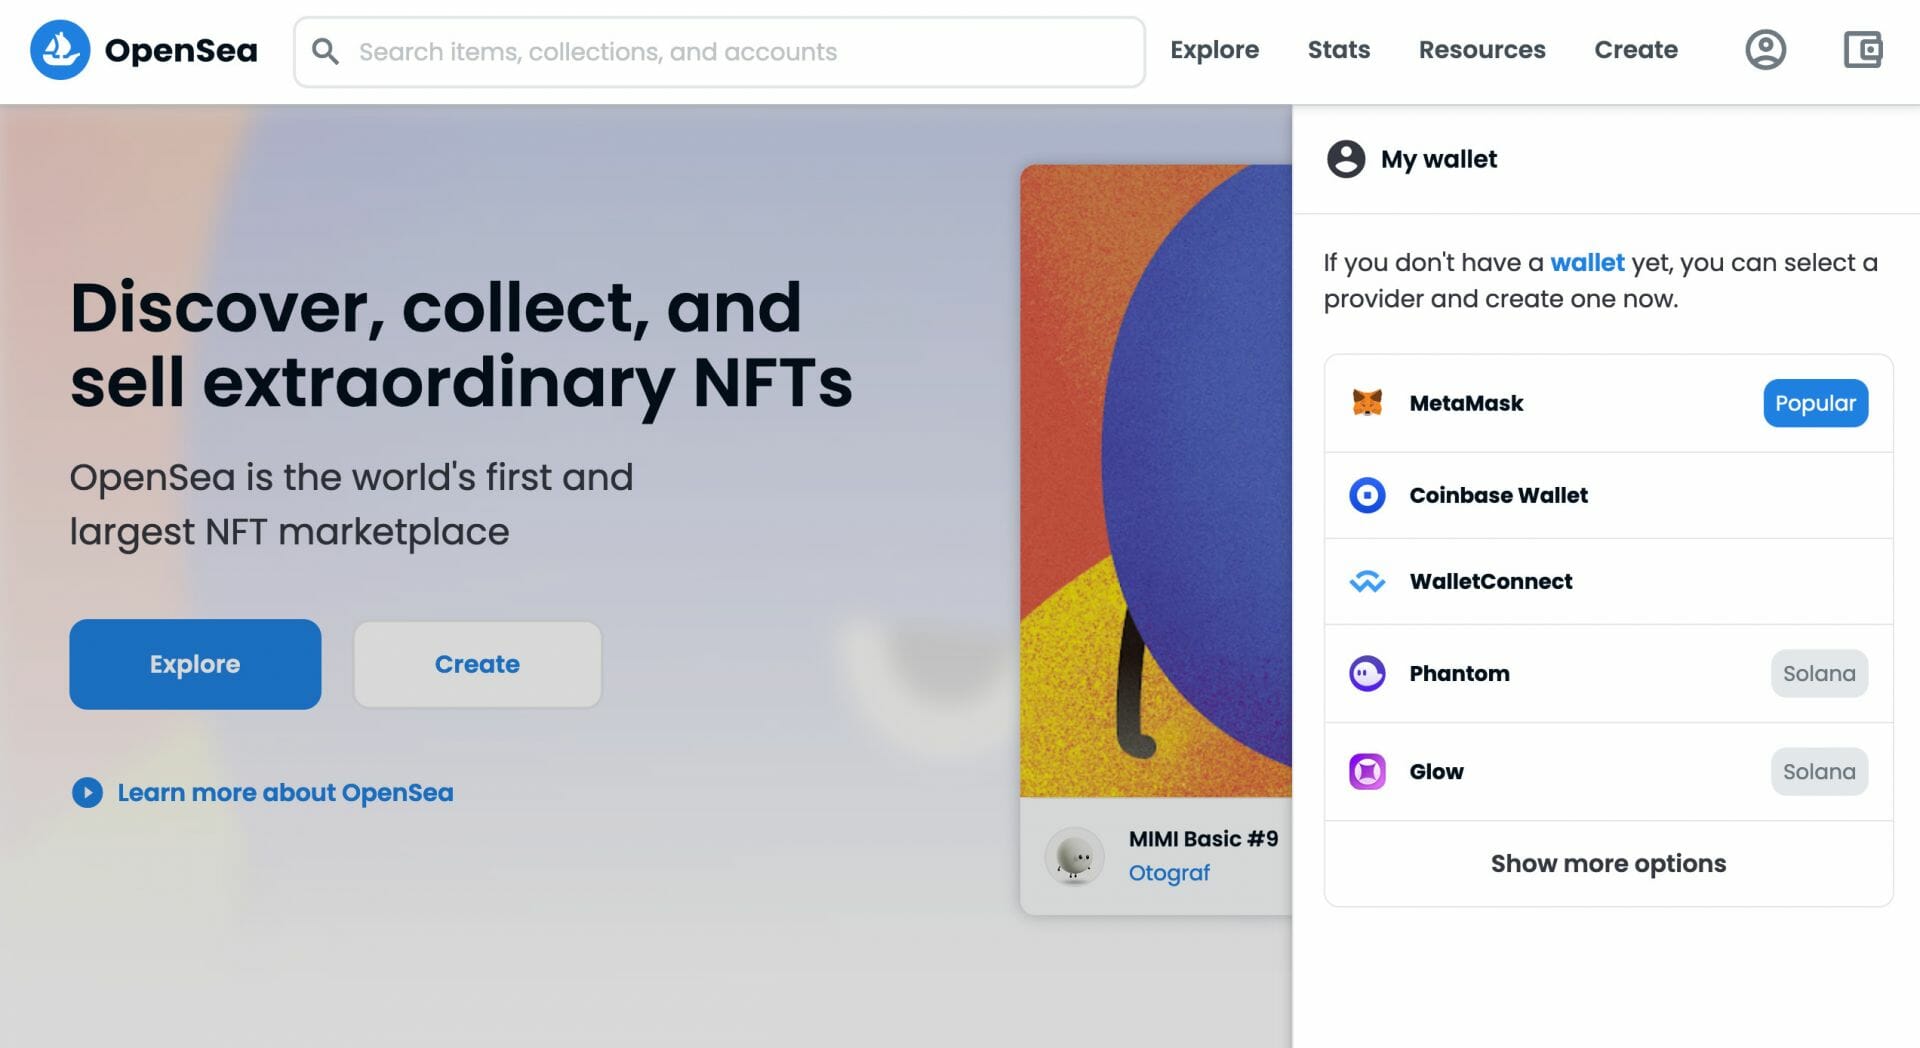
Task: Choose the Coinbase Wallet label
Action: (x=1498, y=495)
